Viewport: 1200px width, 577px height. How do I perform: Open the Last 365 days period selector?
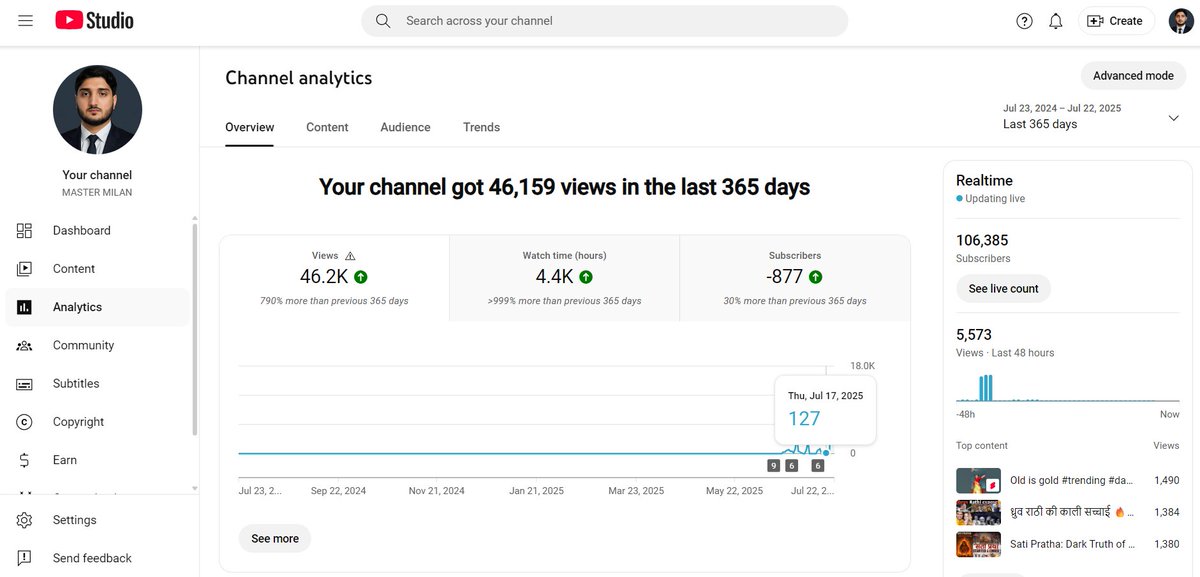pyautogui.click(x=1092, y=117)
